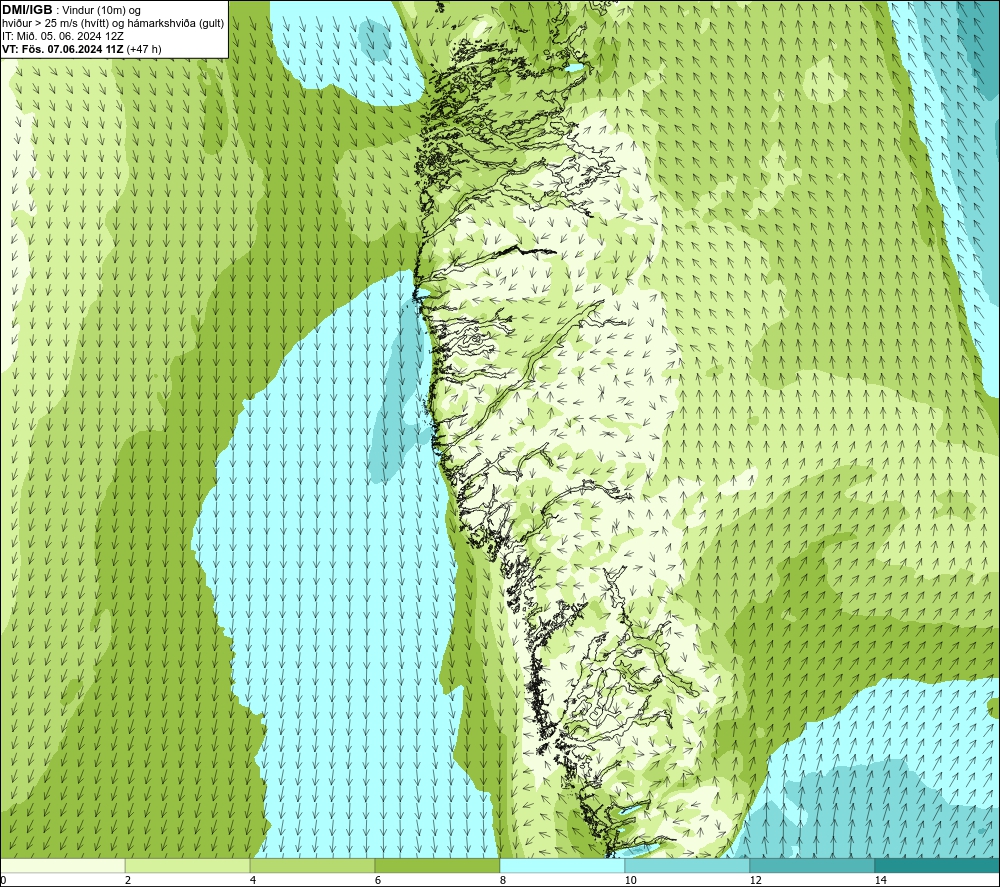Image resolution: width=1000 pixels, height=887 pixels.
Task: Click the valid time text 'VT: Fös. 07.06.2024 11Z'
Action: point(63,49)
